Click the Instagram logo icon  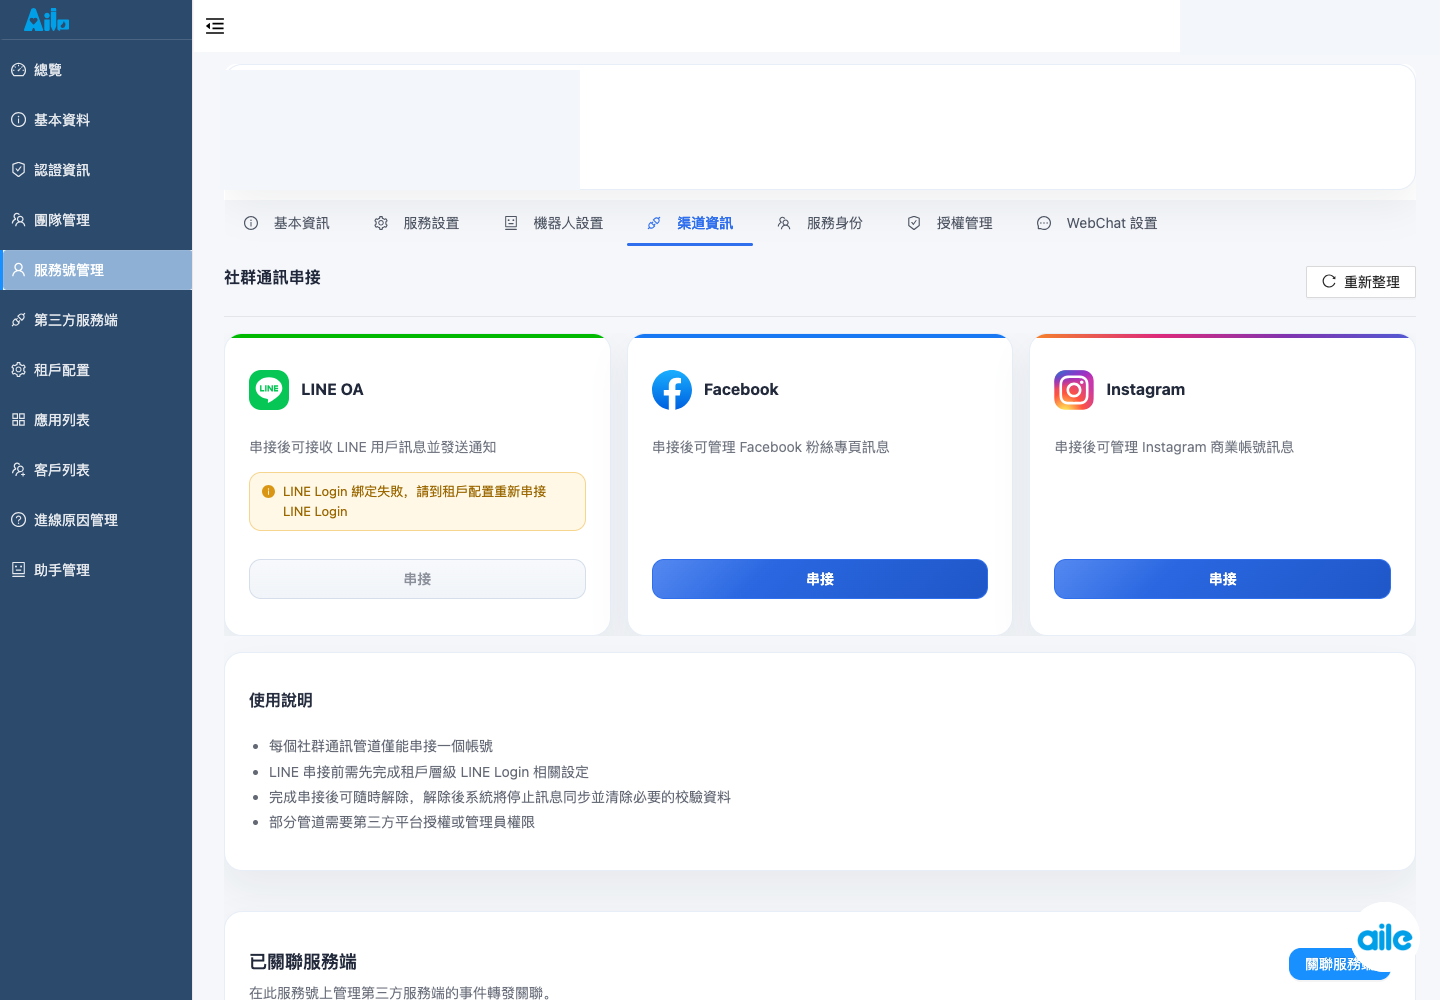tap(1074, 390)
